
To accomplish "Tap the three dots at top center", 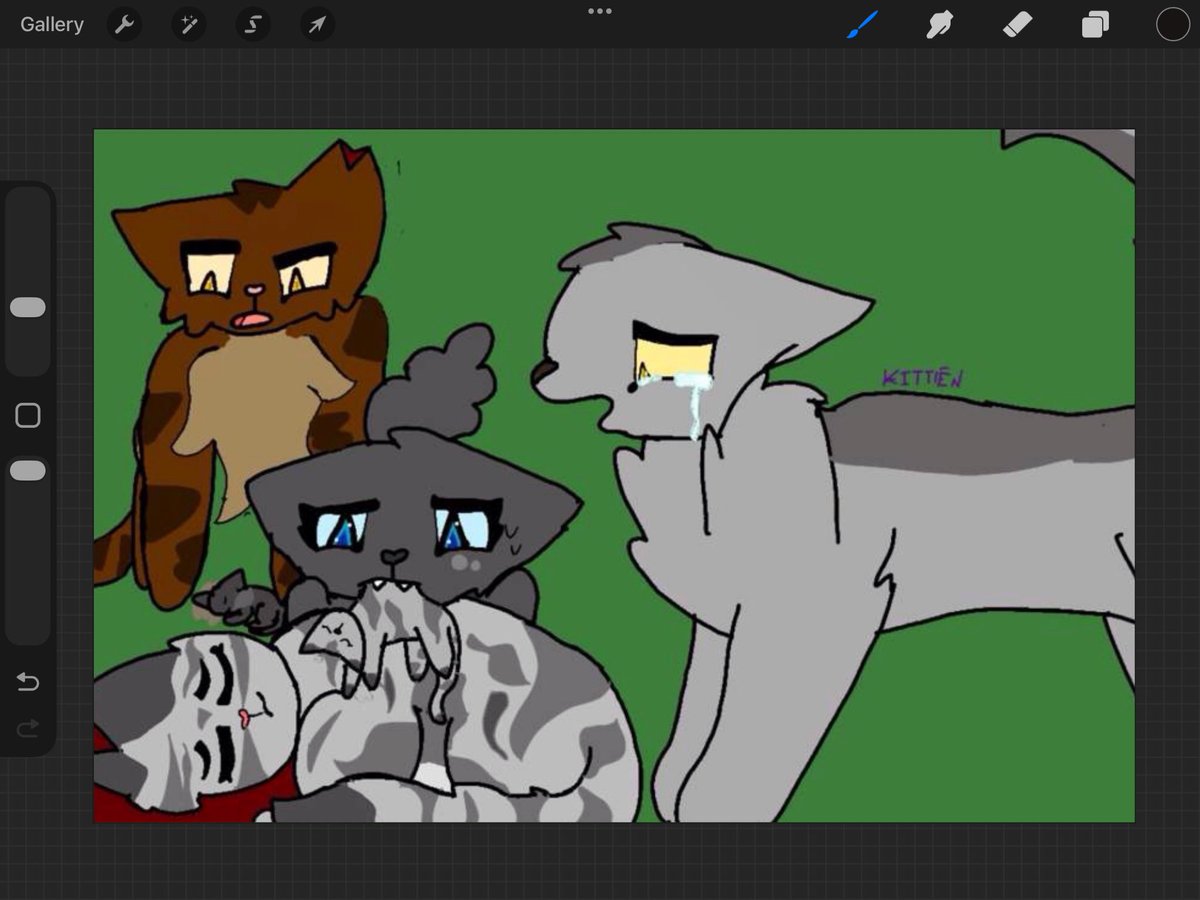I will pyautogui.click(x=600, y=11).
